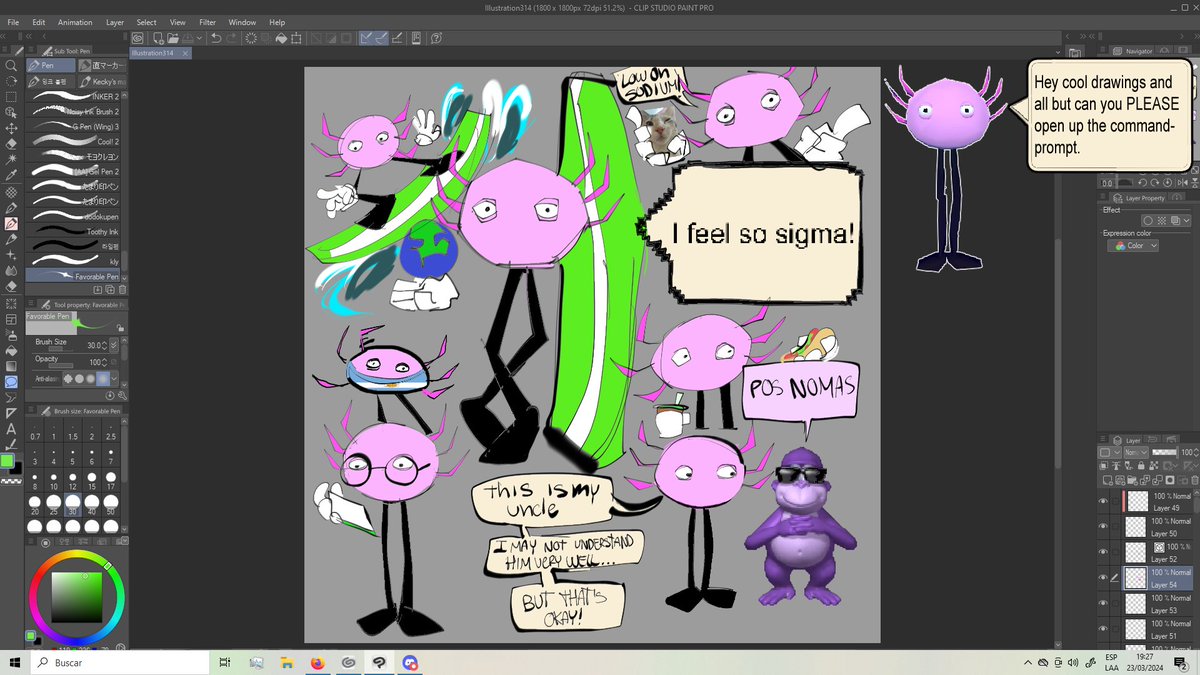Open the Tool property panel menu
The width and height of the screenshot is (1200, 675).
click(31, 302)
